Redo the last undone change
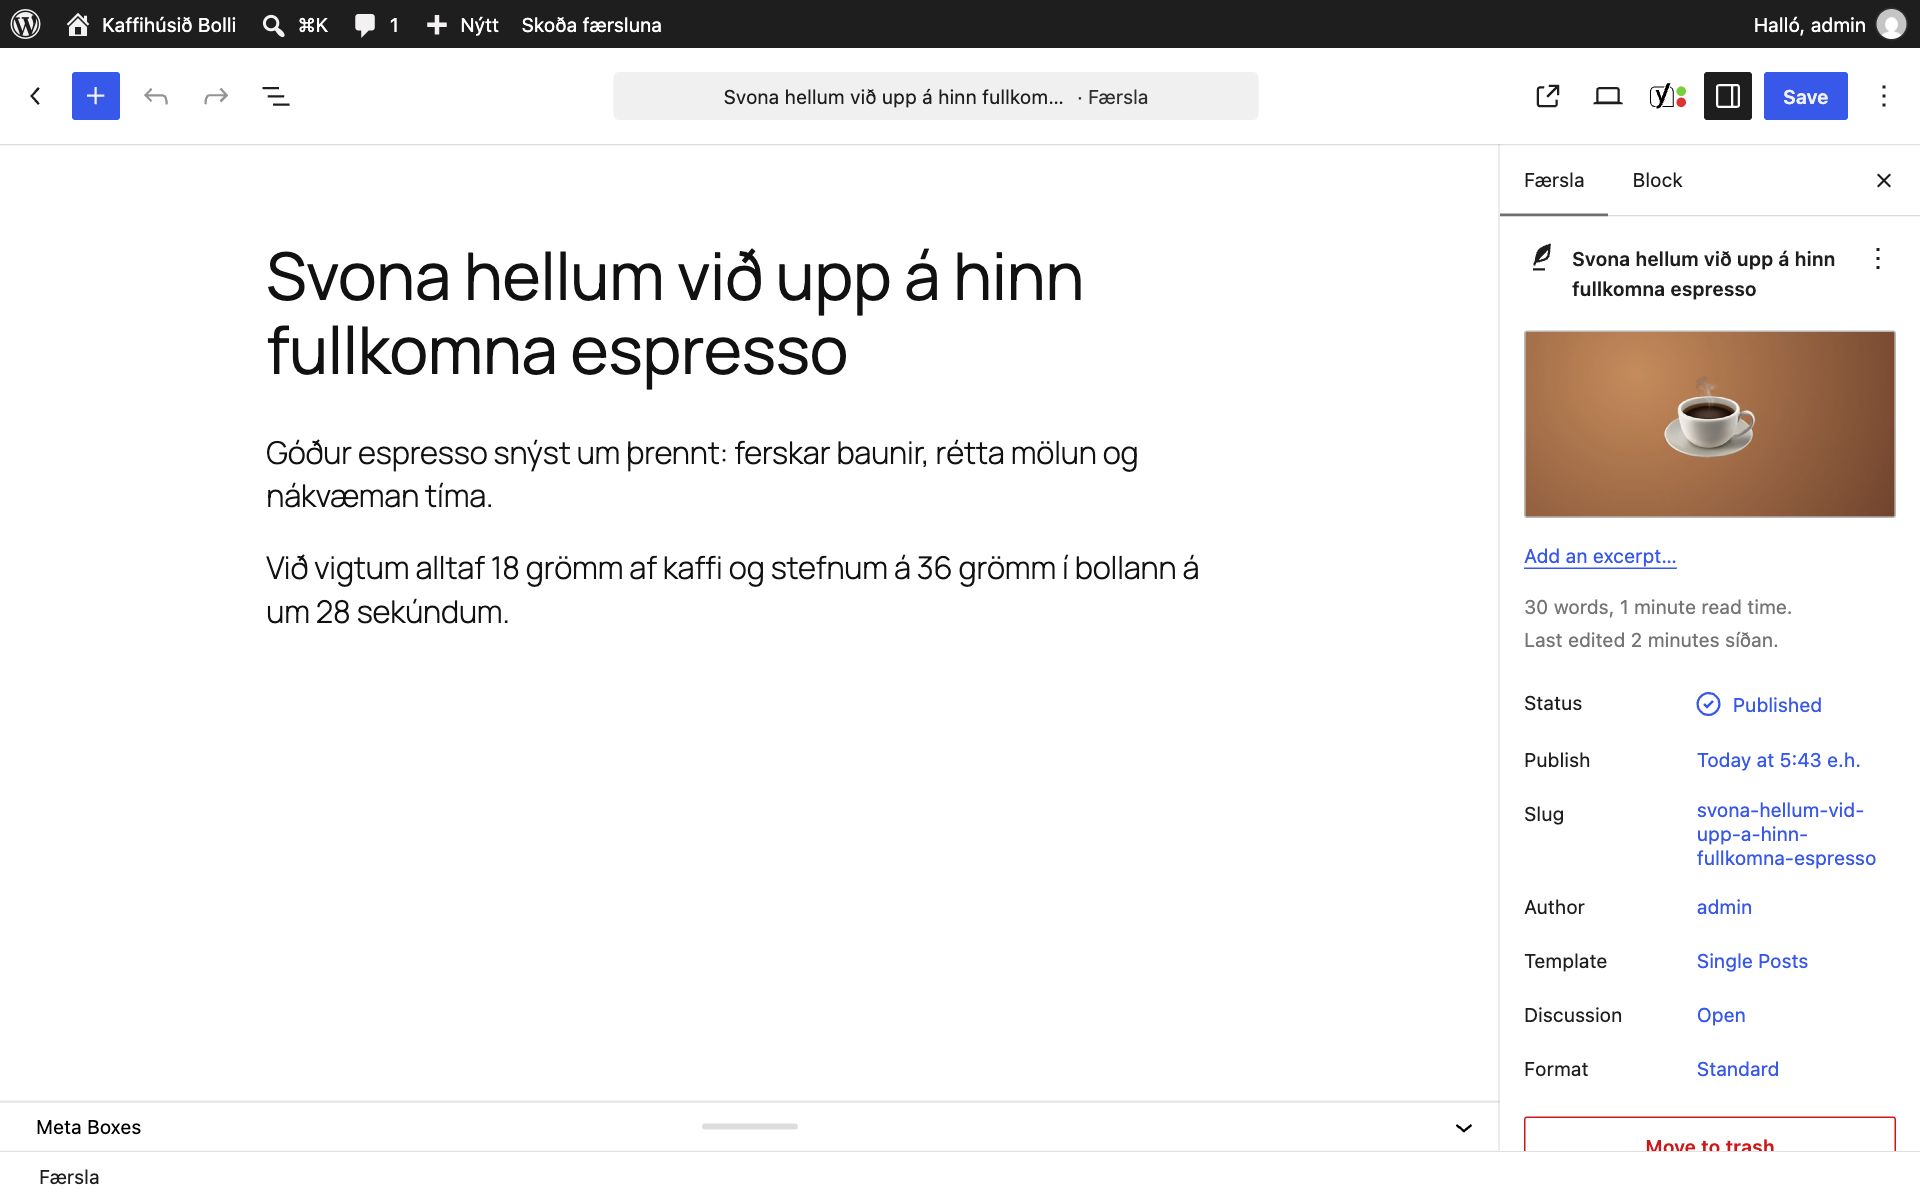 [x=216, y=96]
